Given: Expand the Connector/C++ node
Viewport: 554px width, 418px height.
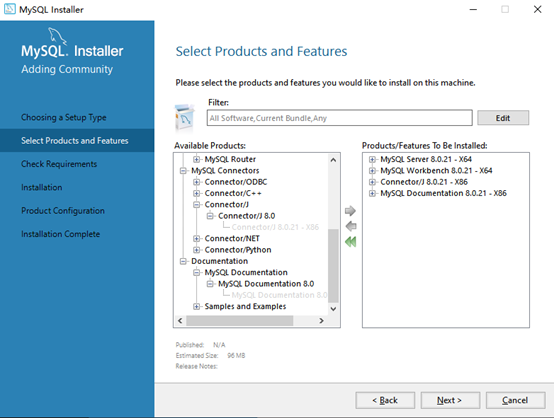Looking at the screenshot, I should click(x=196, y=193).
